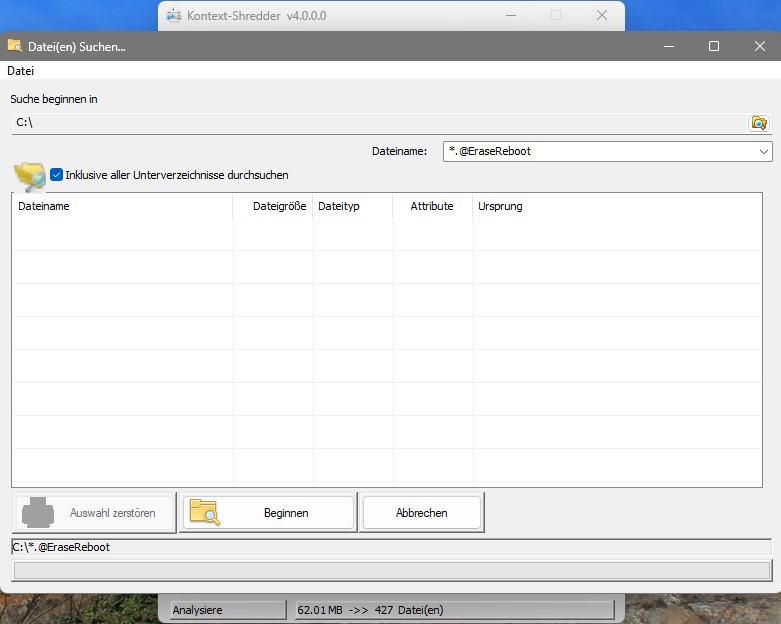Open the Datei menu
781x624 pixels.
point(20,71)
